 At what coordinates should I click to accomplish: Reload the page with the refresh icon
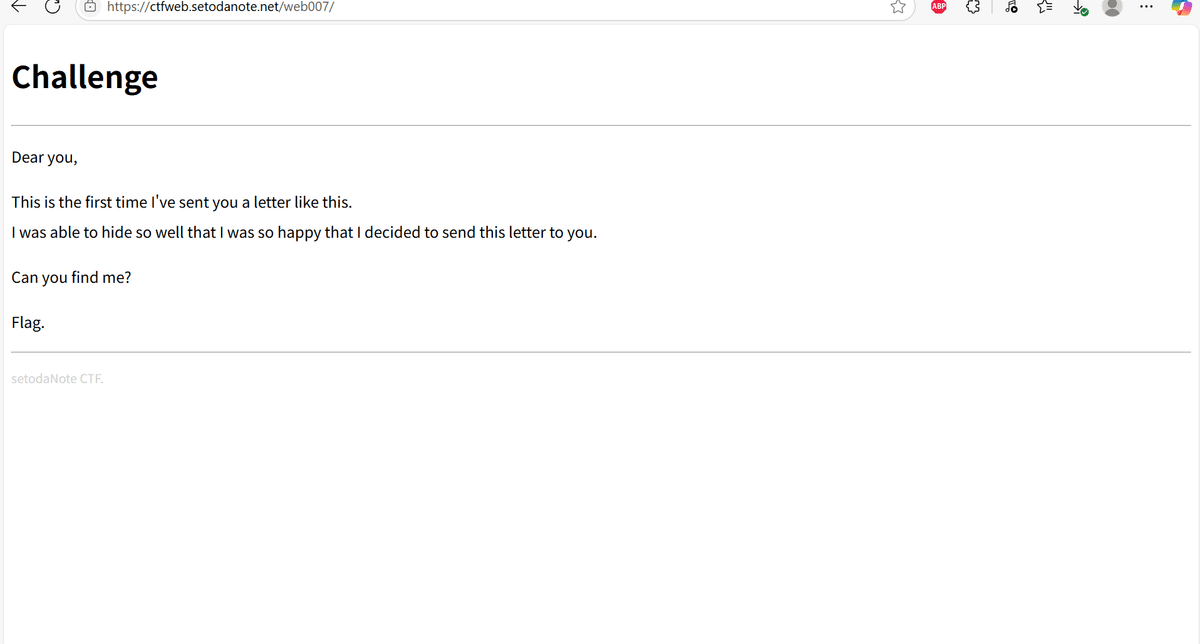[x=54, y=7]
